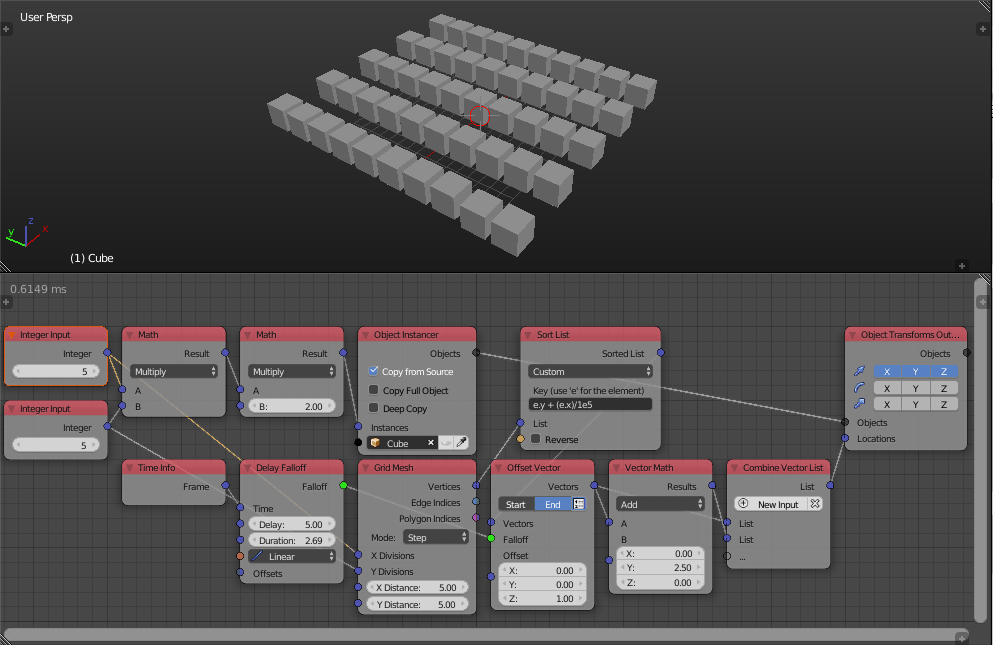Enable Copy Full Object checkbox
The width and height of the screenshot is (993, 645).
pyautogui.click(x=374, y=390)
